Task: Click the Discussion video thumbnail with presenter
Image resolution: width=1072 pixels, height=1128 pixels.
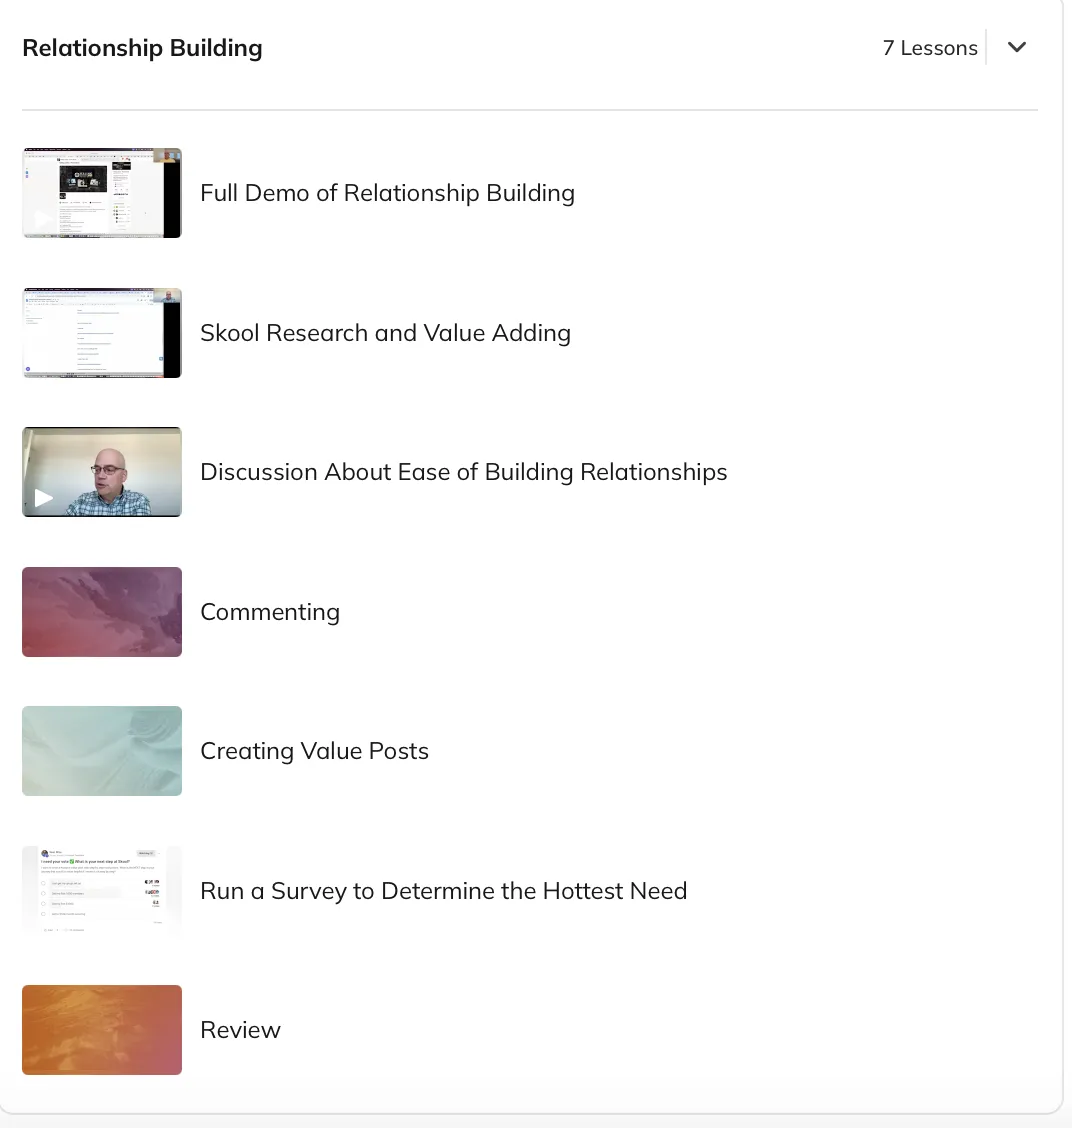Action: coord(101,472)
